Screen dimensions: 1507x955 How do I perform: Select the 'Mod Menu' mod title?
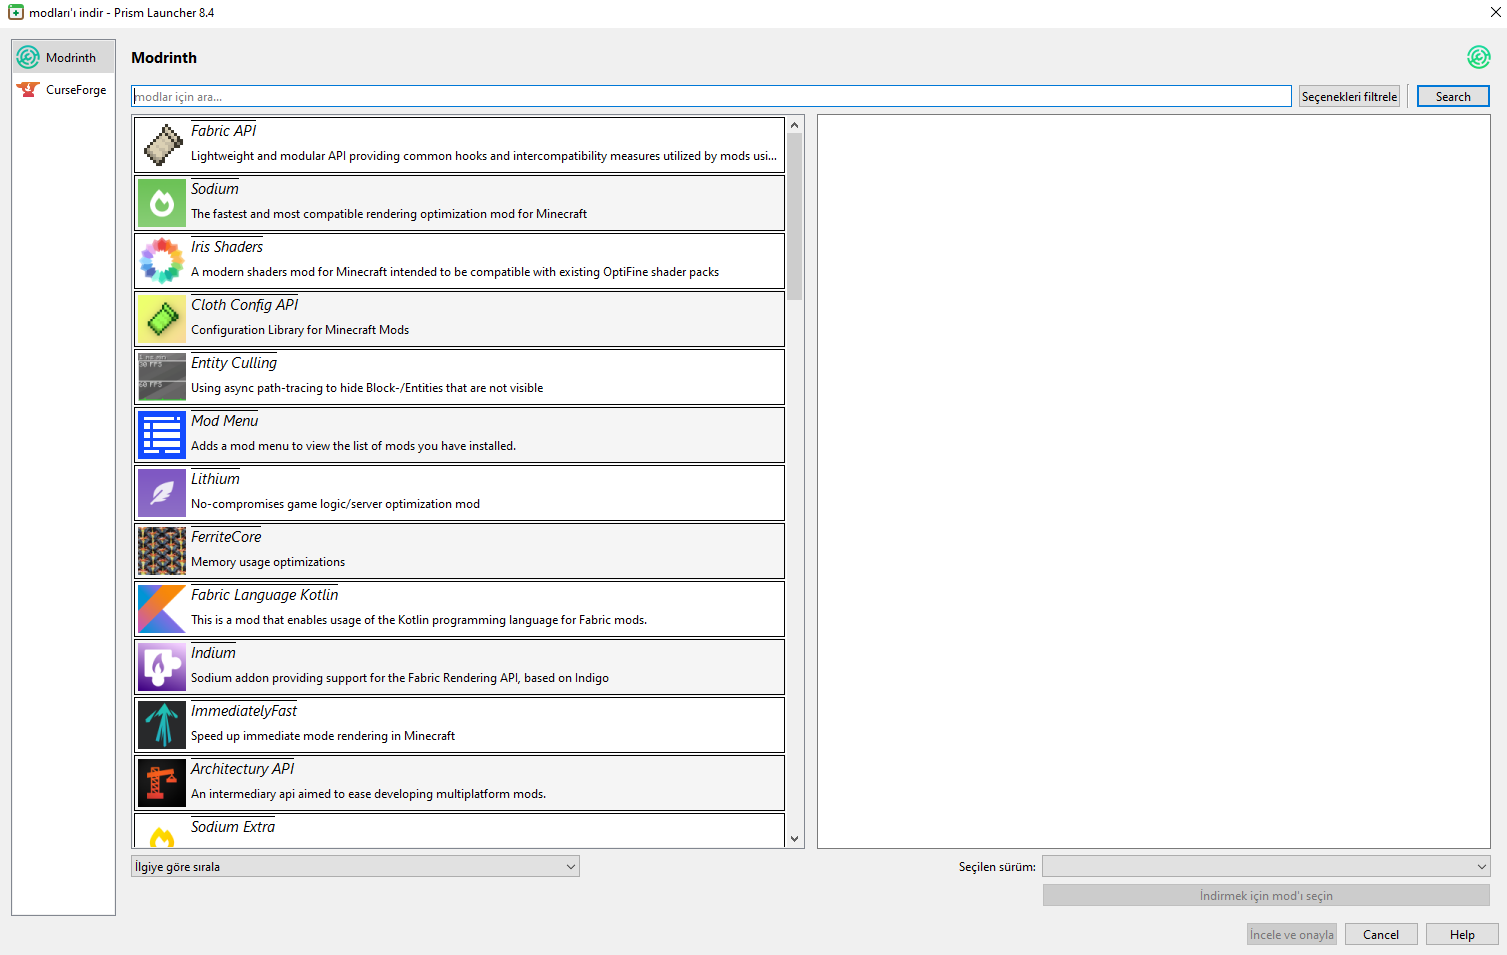[224, 421]
